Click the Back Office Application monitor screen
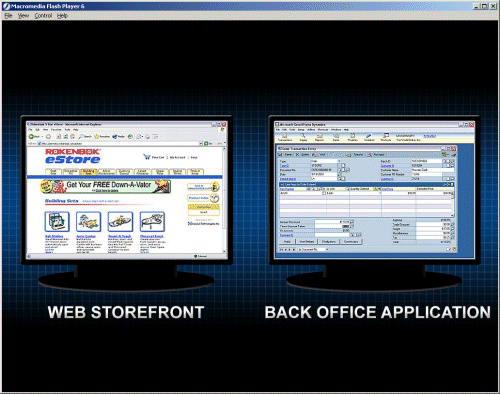Viewport: 500px width, 394px height. pyautogui.click(x=374, y=190)
